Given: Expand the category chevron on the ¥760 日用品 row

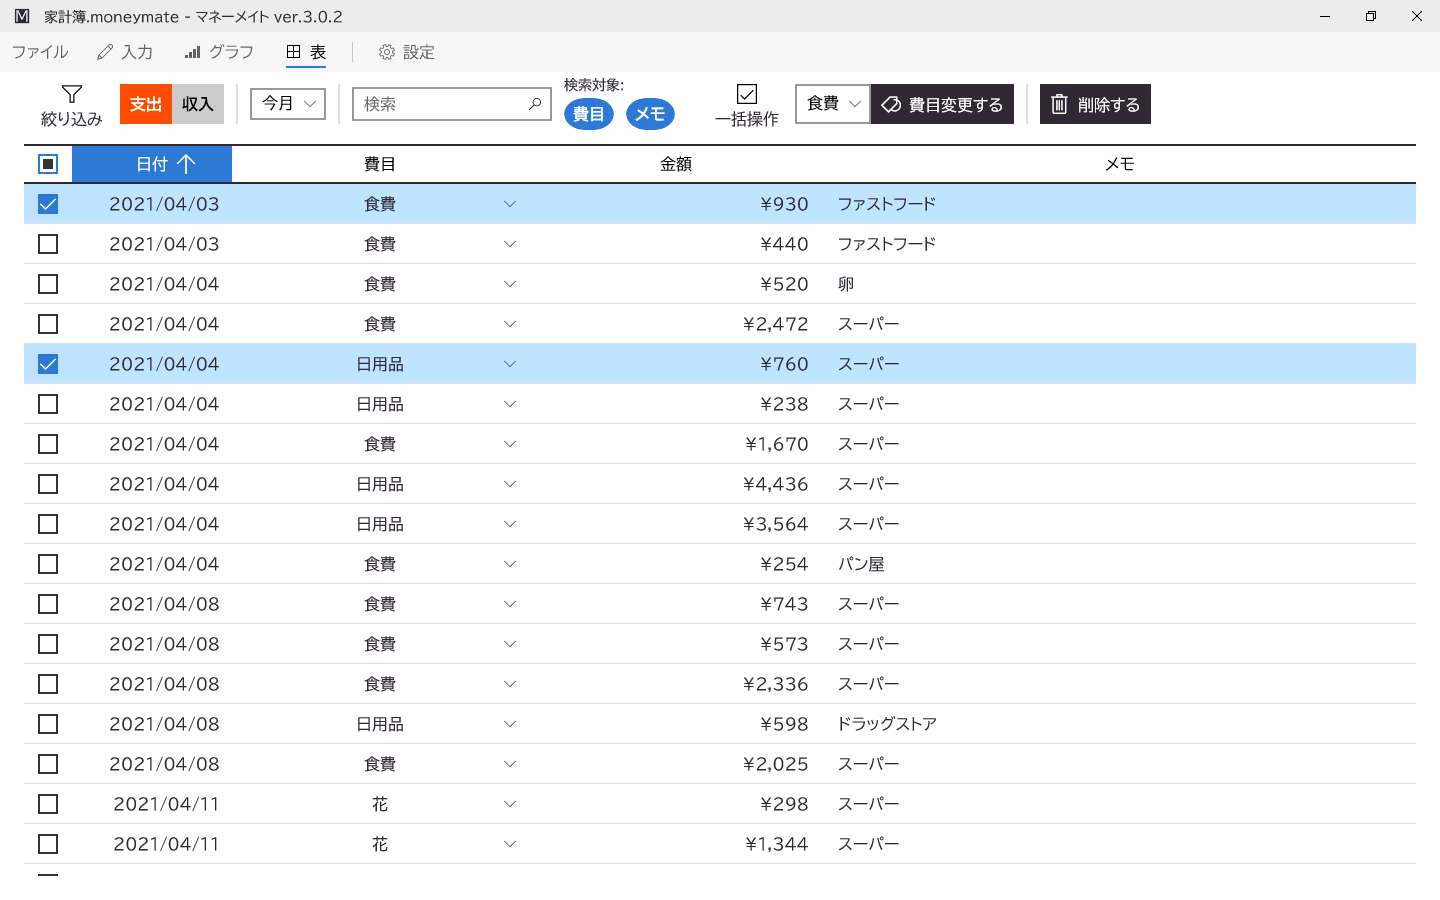Looking at the screenshot, I should 510,364.
